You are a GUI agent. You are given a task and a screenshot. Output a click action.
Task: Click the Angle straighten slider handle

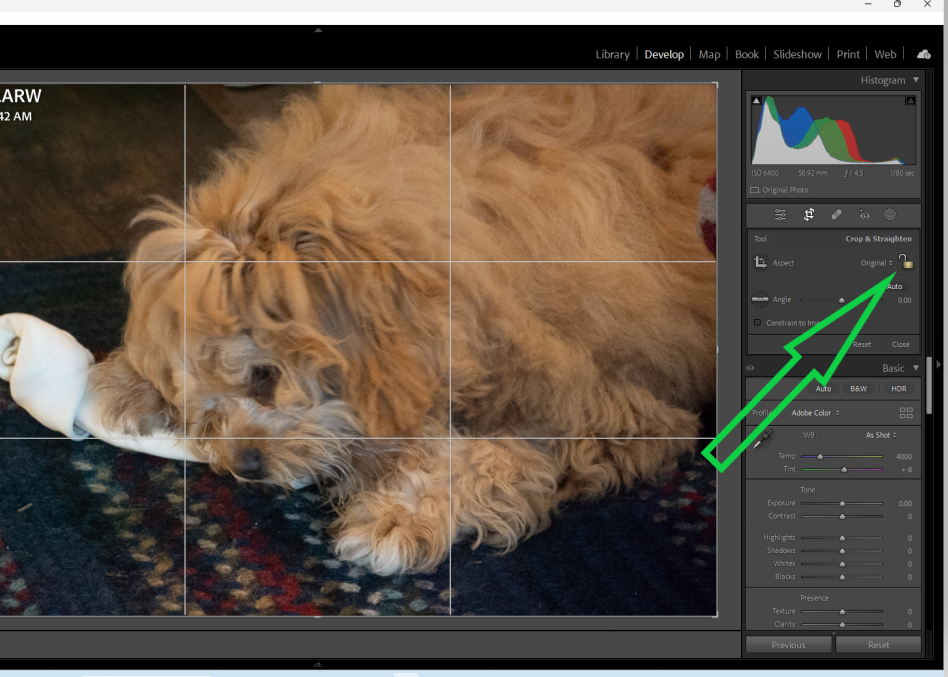[842, 300]
